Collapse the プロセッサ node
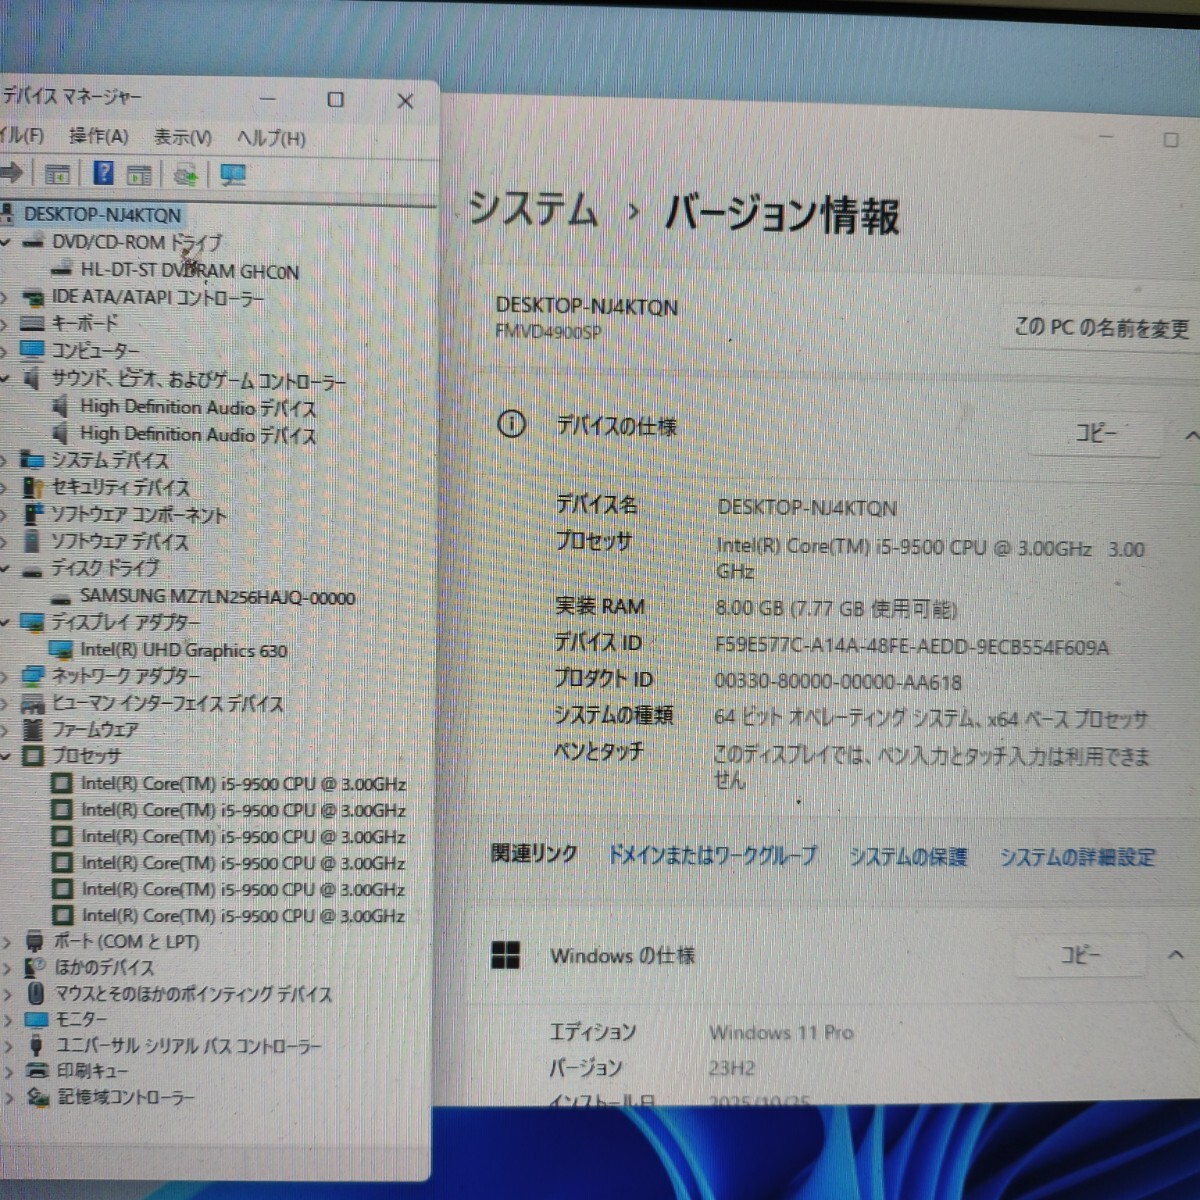 6,757
